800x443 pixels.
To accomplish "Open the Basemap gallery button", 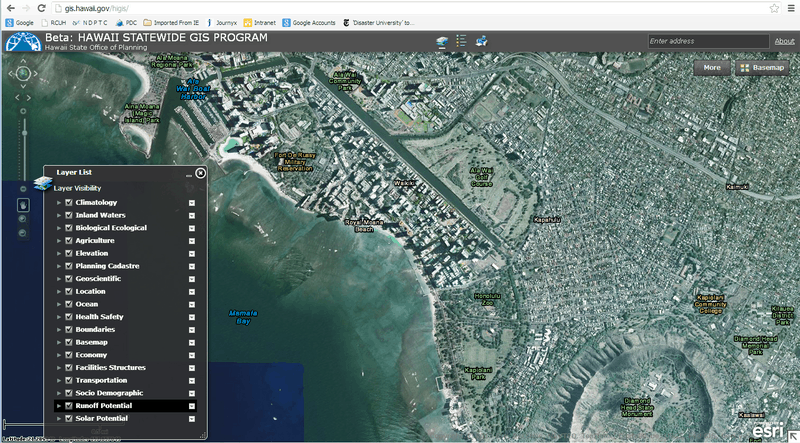I will (x=762, y=68).
